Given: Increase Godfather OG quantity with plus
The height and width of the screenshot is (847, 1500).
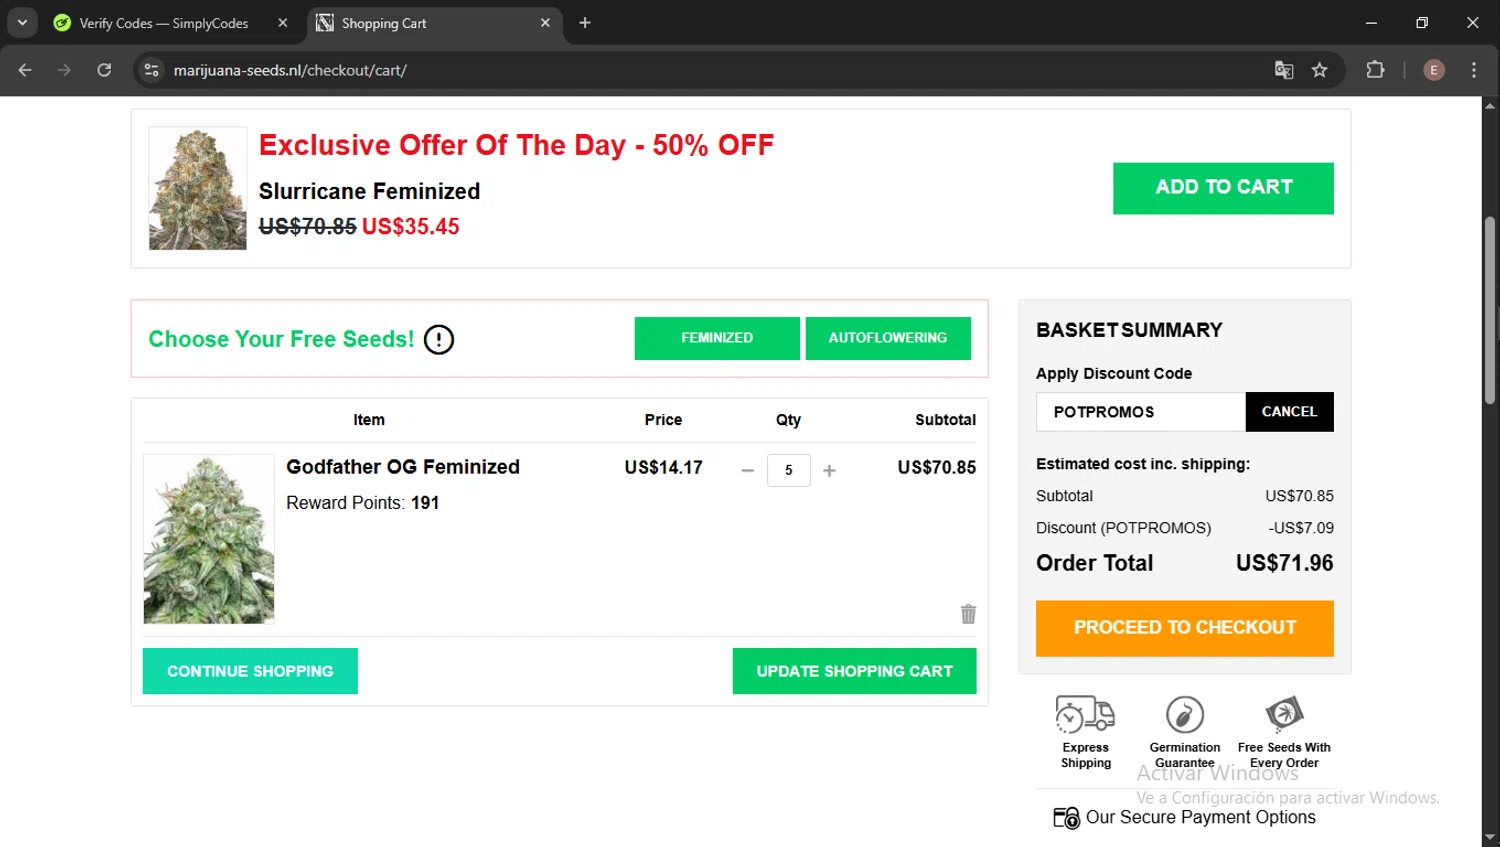Looking at the screenshot, I should (x=829, y=470).
